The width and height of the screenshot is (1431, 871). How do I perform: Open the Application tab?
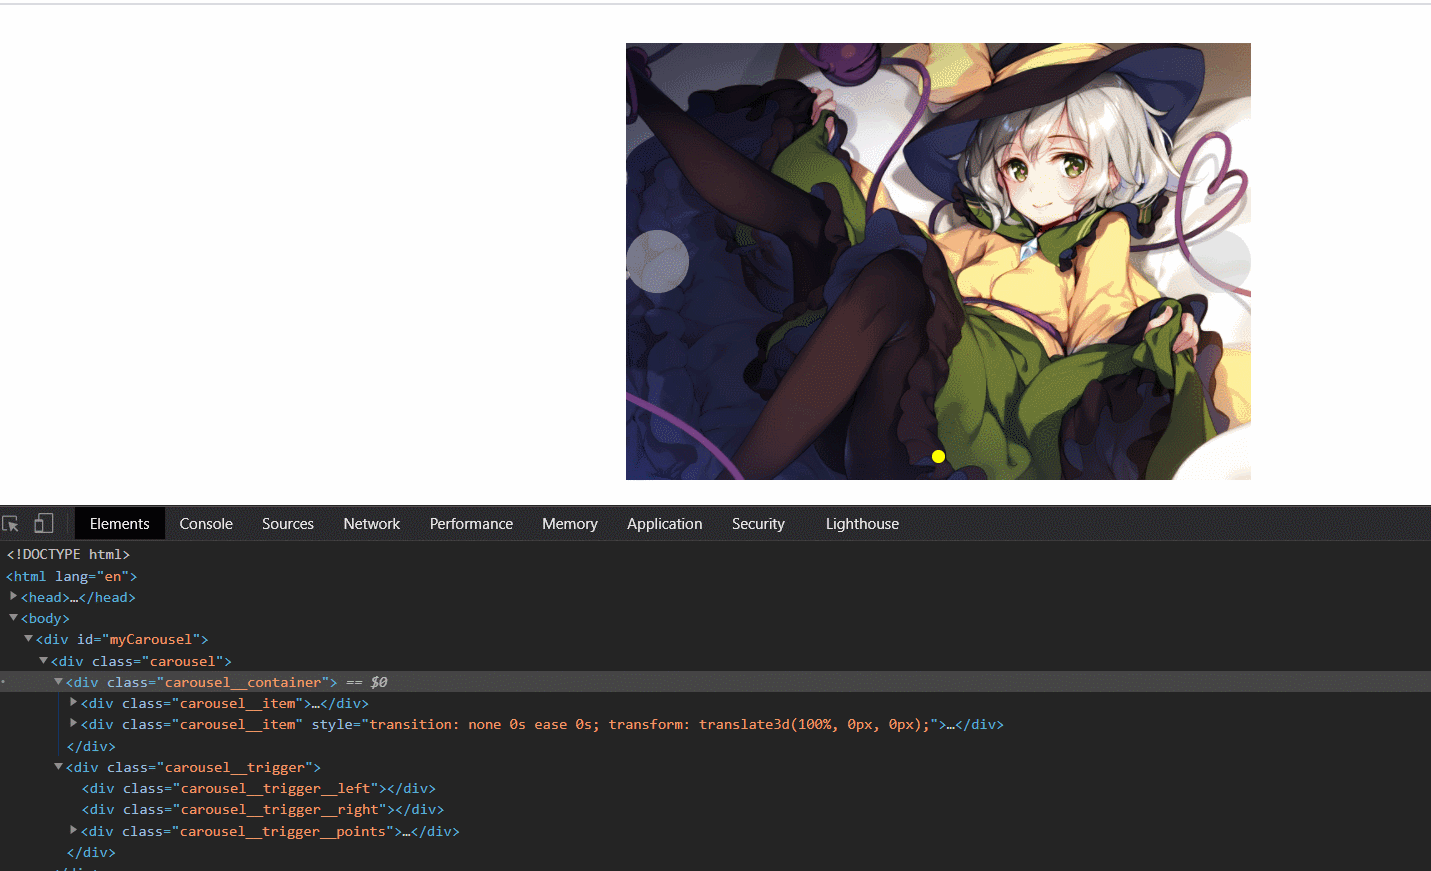click(x=665, y=524)
